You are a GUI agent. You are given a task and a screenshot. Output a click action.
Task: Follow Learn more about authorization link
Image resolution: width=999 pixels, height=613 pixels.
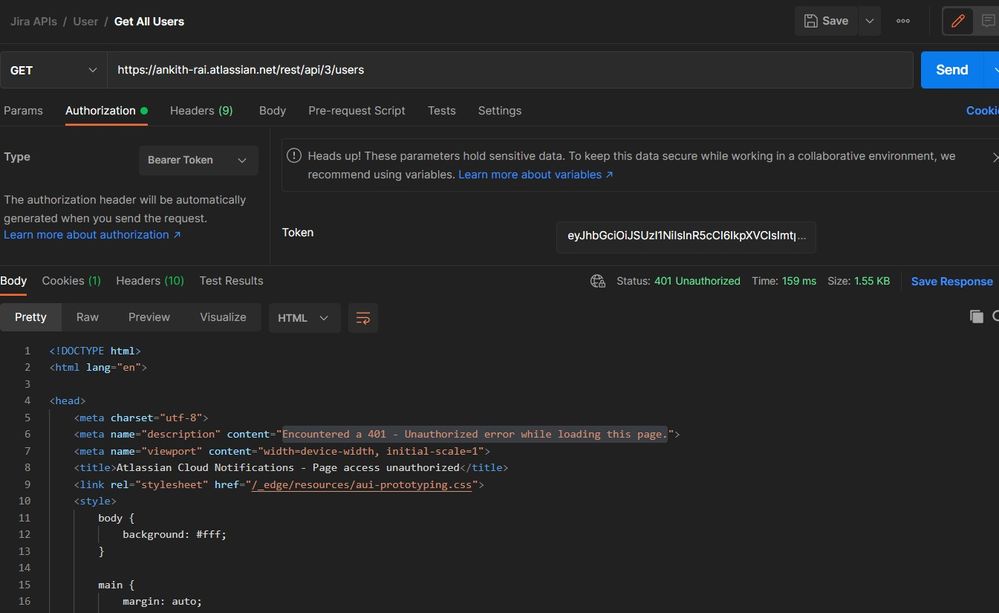92,235
